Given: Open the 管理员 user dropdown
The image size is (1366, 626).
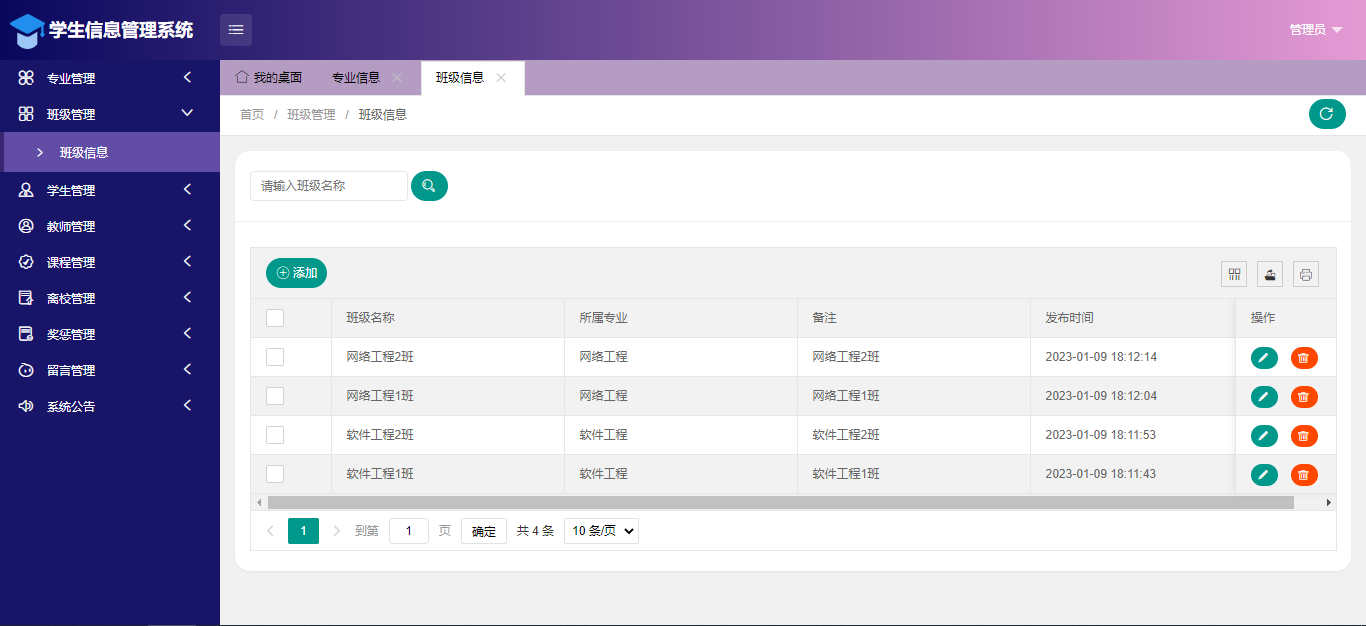Looking at the screenshot, I should 1315,30.
